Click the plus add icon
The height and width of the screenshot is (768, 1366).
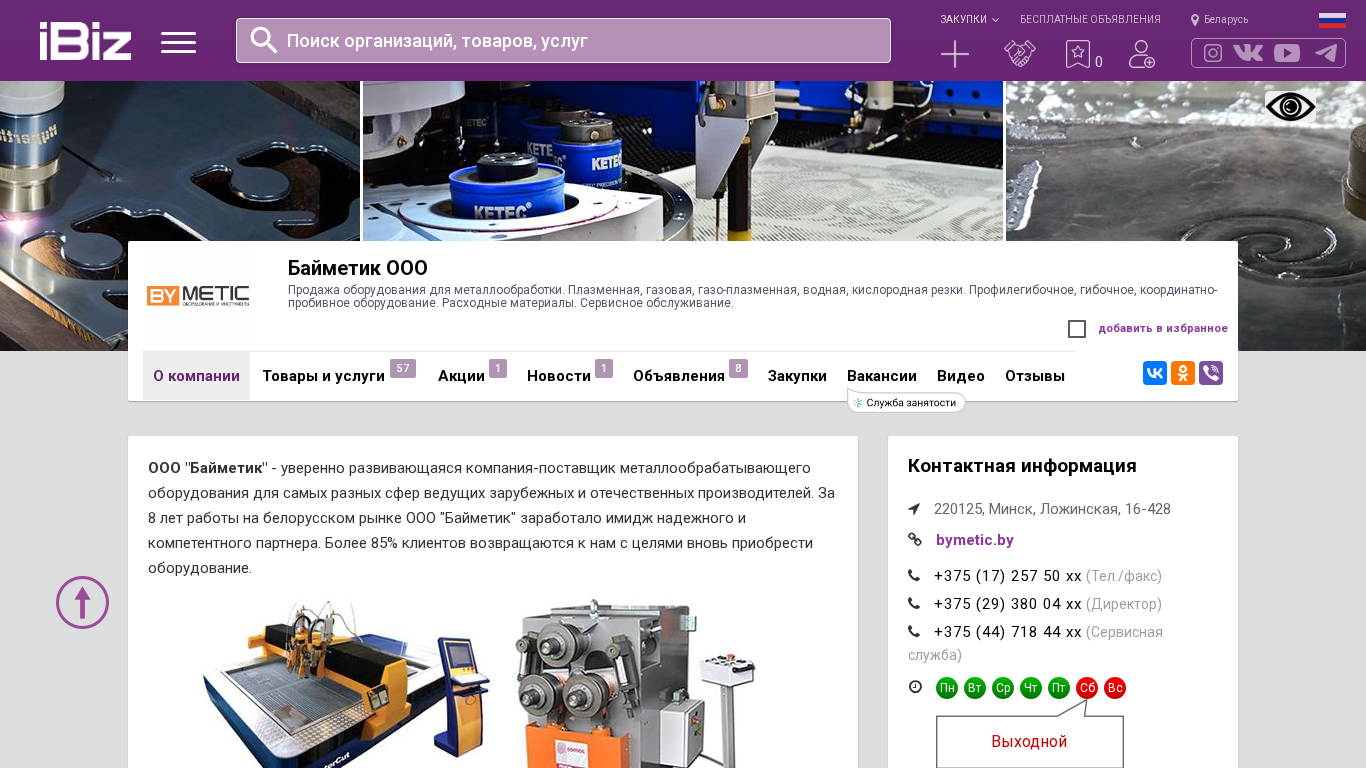click(x=955, y=54)
